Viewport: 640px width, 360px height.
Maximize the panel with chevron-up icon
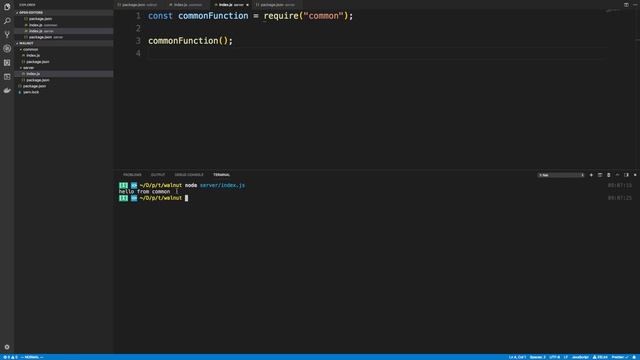point(618,175)
